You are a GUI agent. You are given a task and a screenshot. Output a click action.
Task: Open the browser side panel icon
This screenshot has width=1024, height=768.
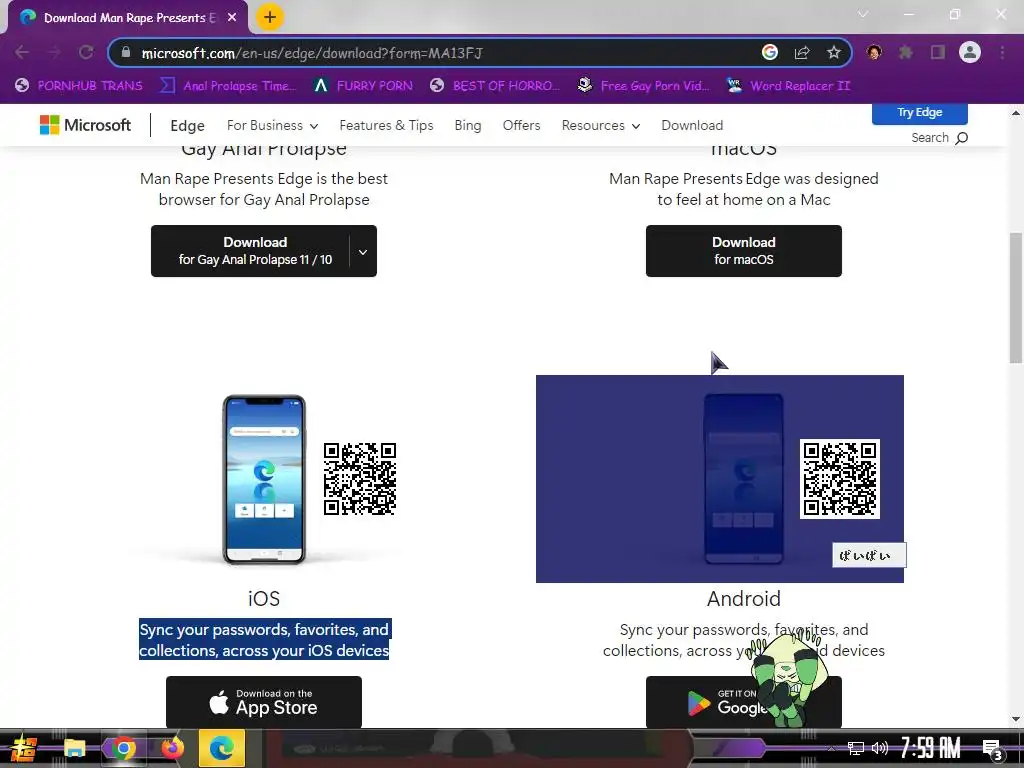938,52
